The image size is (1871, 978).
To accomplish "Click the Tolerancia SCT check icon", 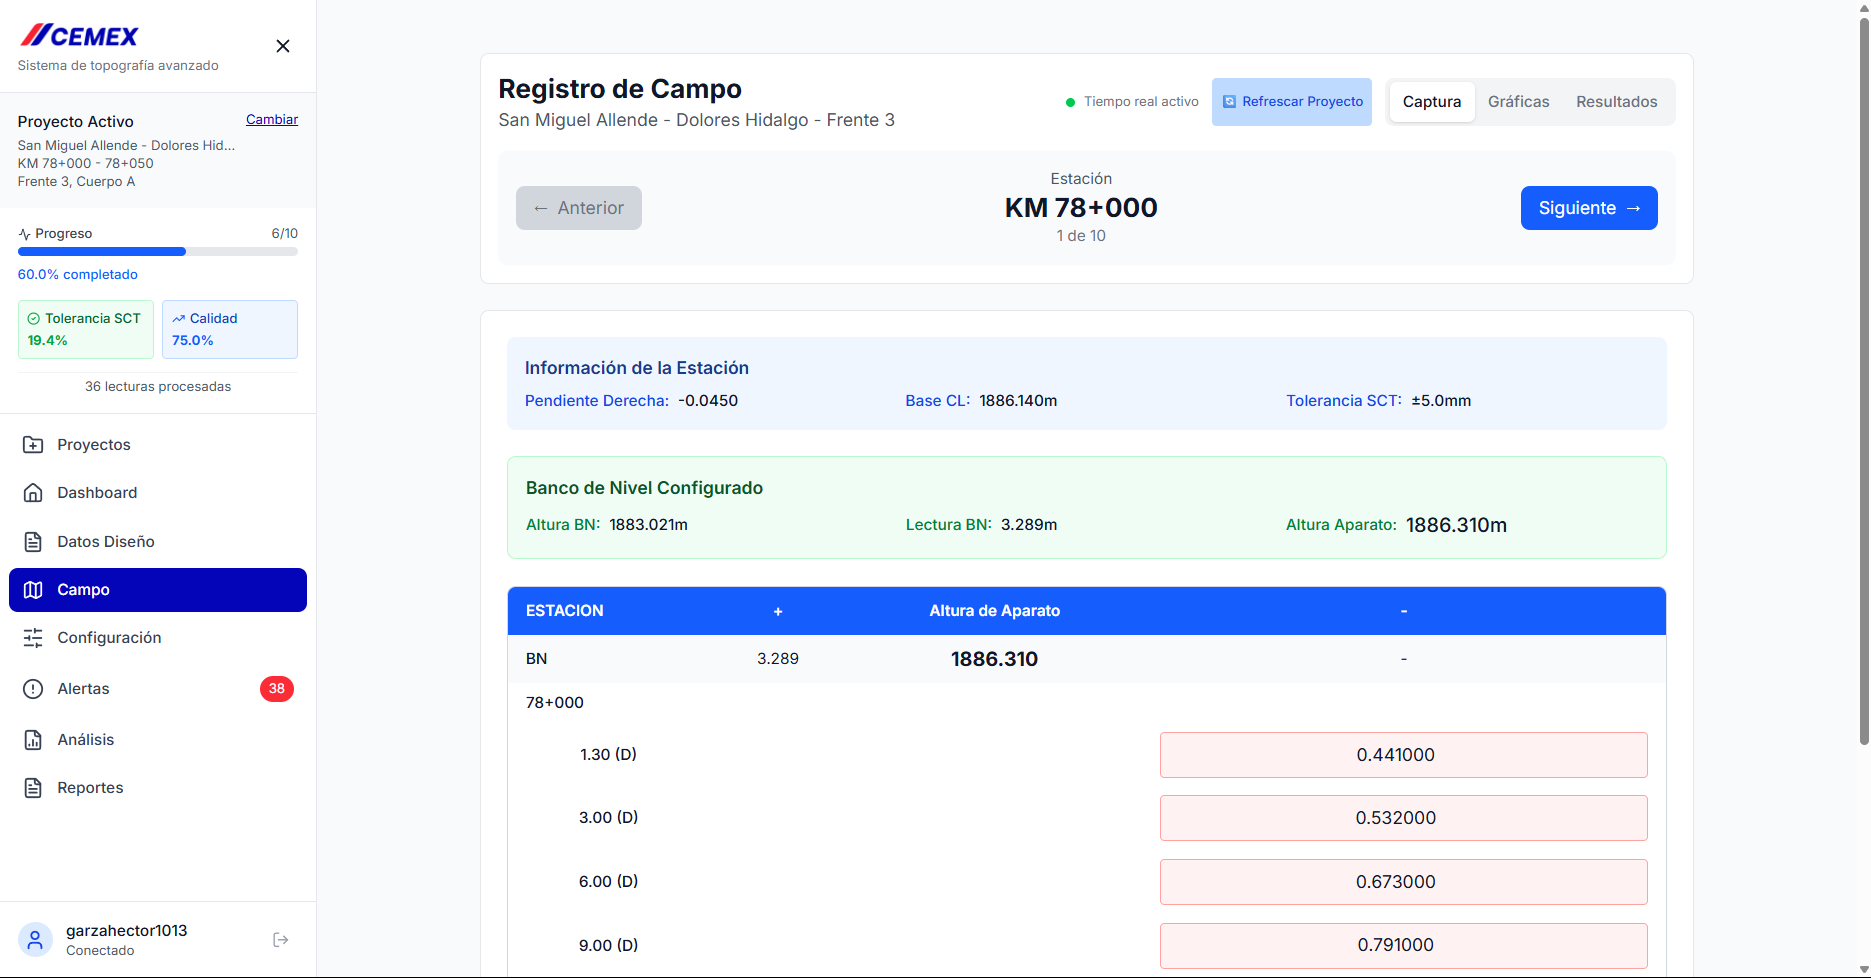I will (34, 319).
